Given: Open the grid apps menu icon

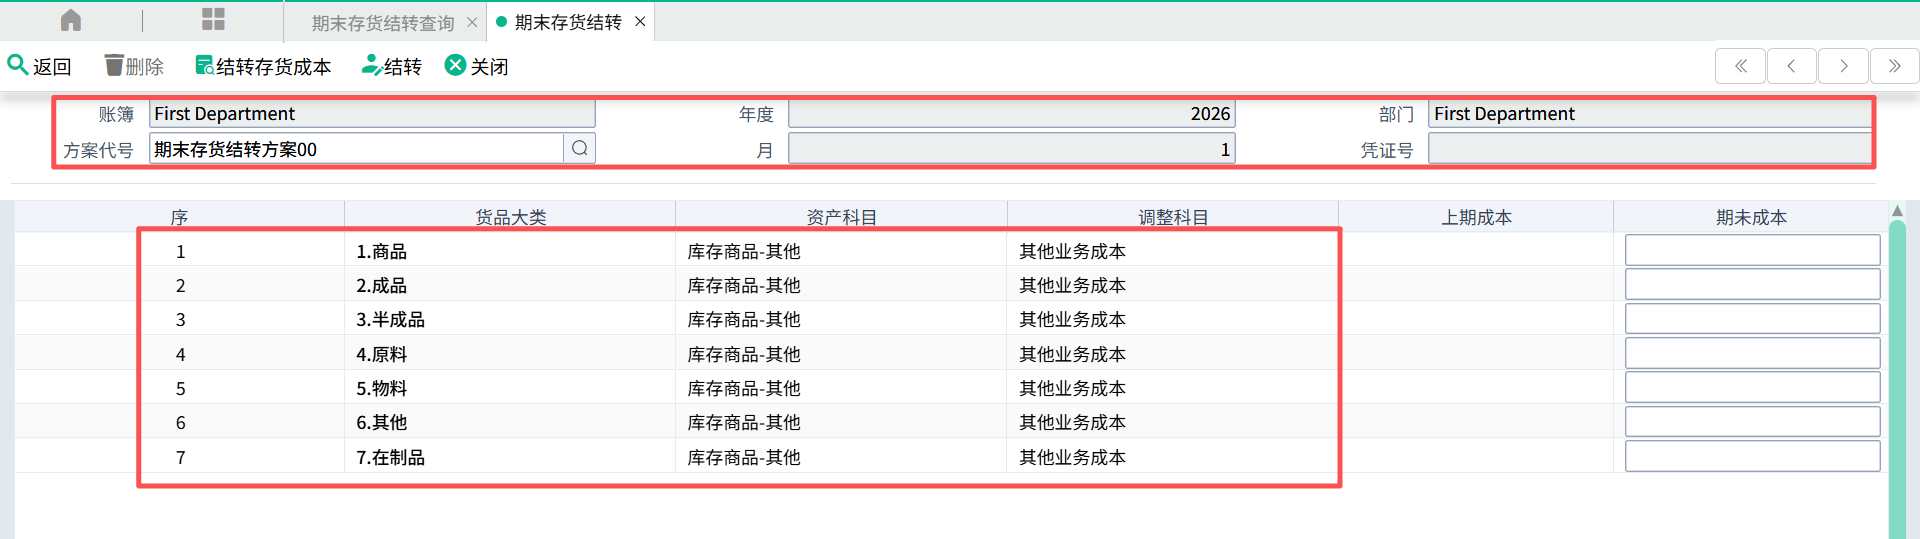Looking at the screenshot, I should point(213,20).
